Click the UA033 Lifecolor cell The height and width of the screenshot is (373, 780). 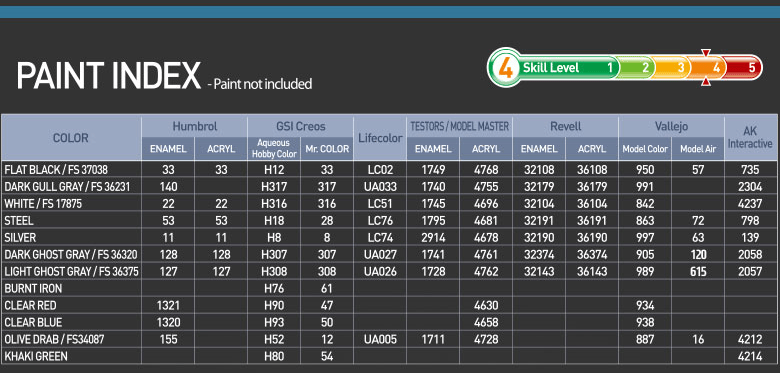[380, 186]
